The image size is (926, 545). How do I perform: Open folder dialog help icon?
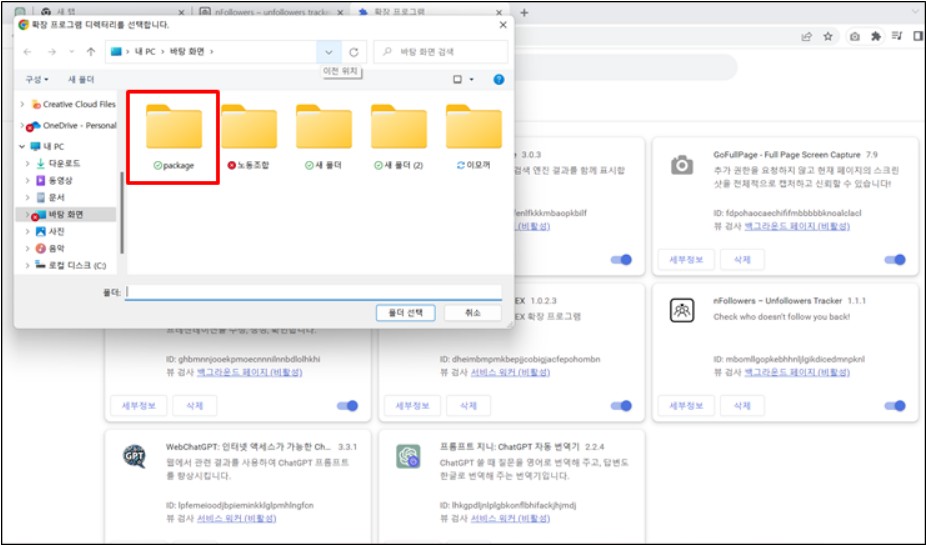[x=499, y=79]
